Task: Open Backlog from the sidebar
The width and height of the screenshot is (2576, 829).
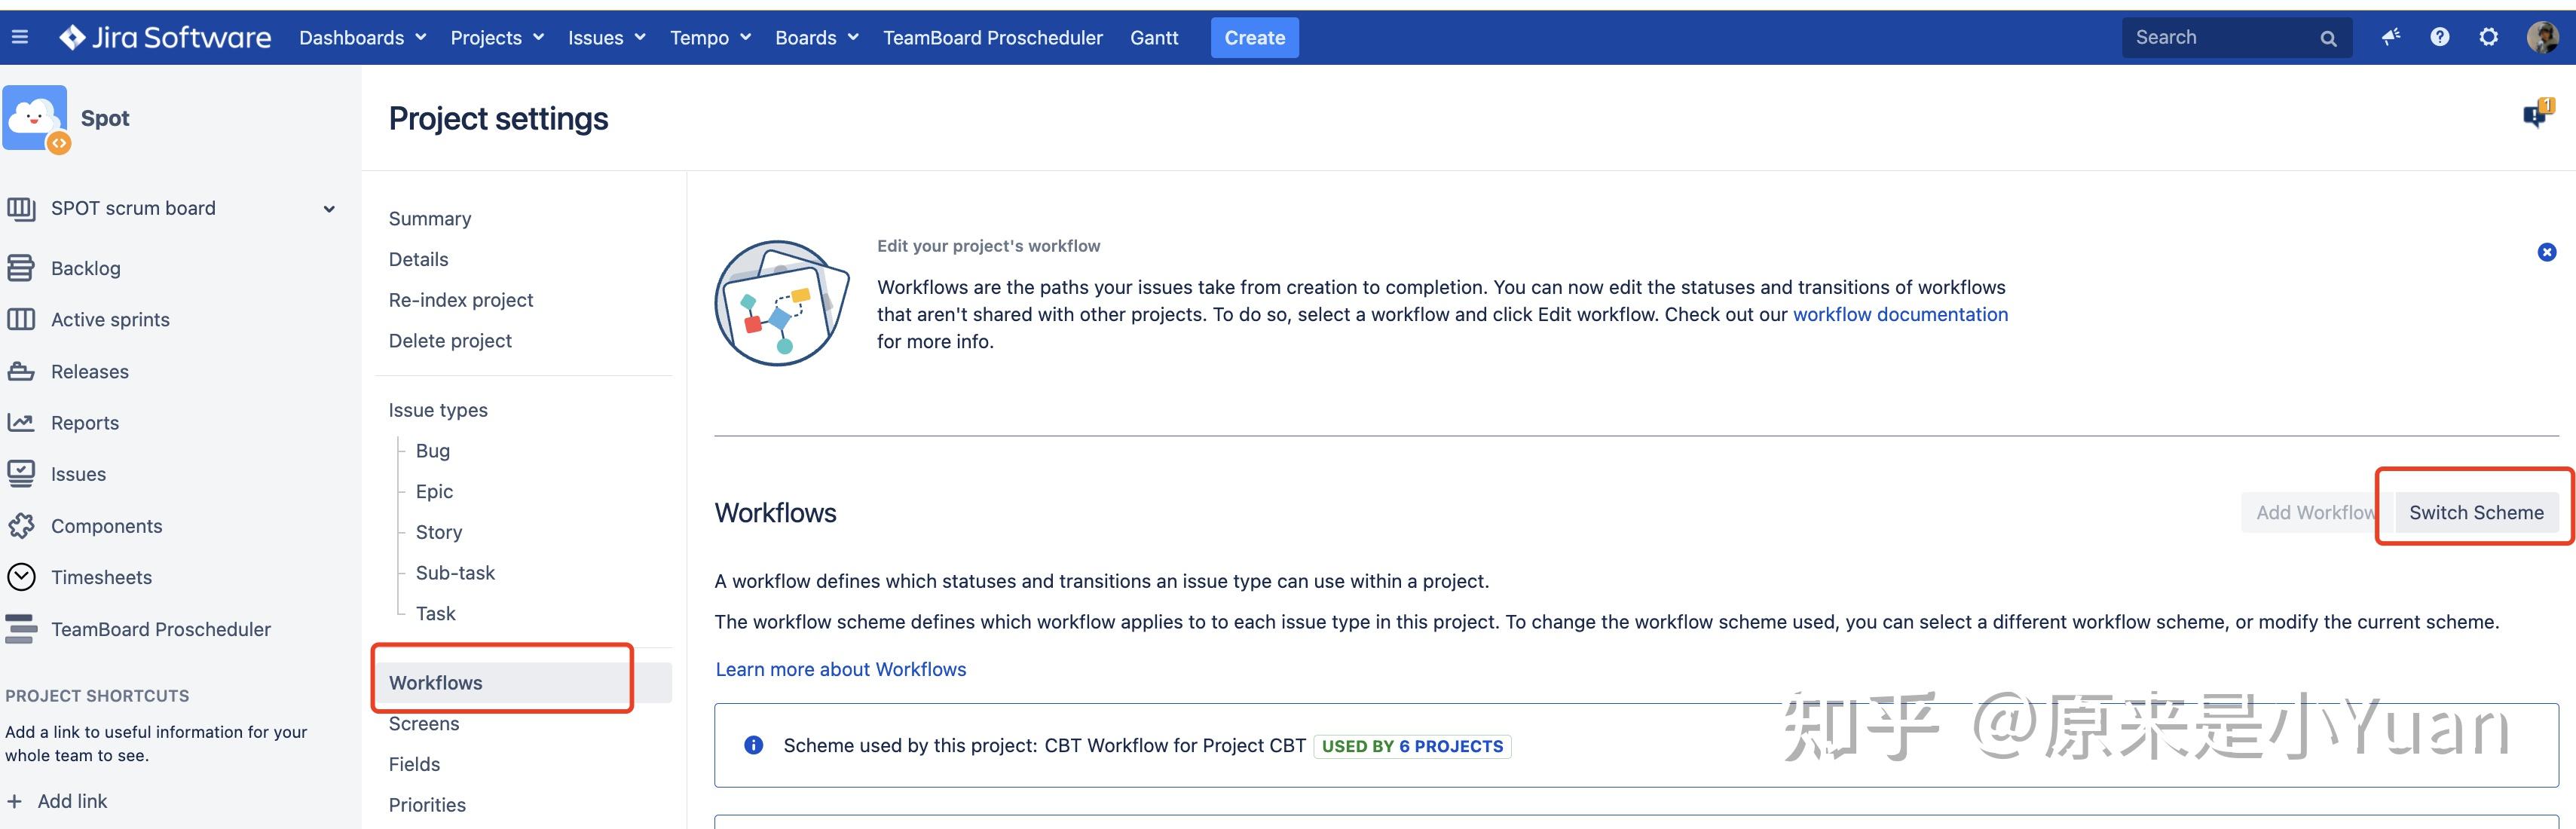Action: (85, 268)
